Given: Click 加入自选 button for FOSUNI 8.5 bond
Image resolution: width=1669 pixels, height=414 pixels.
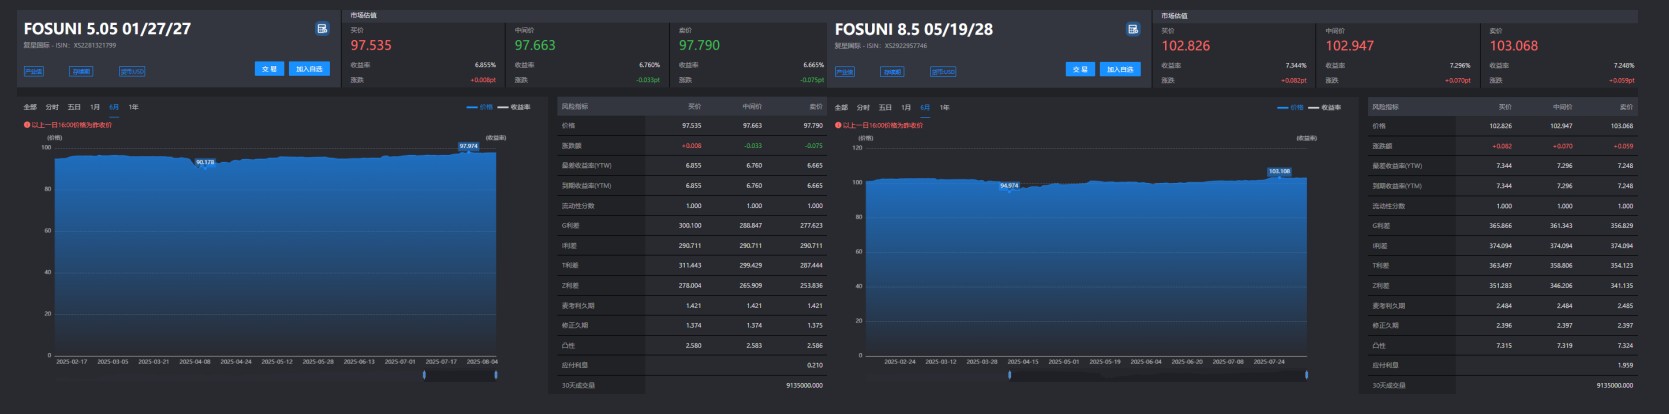Looking at the screenshot, I should pos(1120,69).
